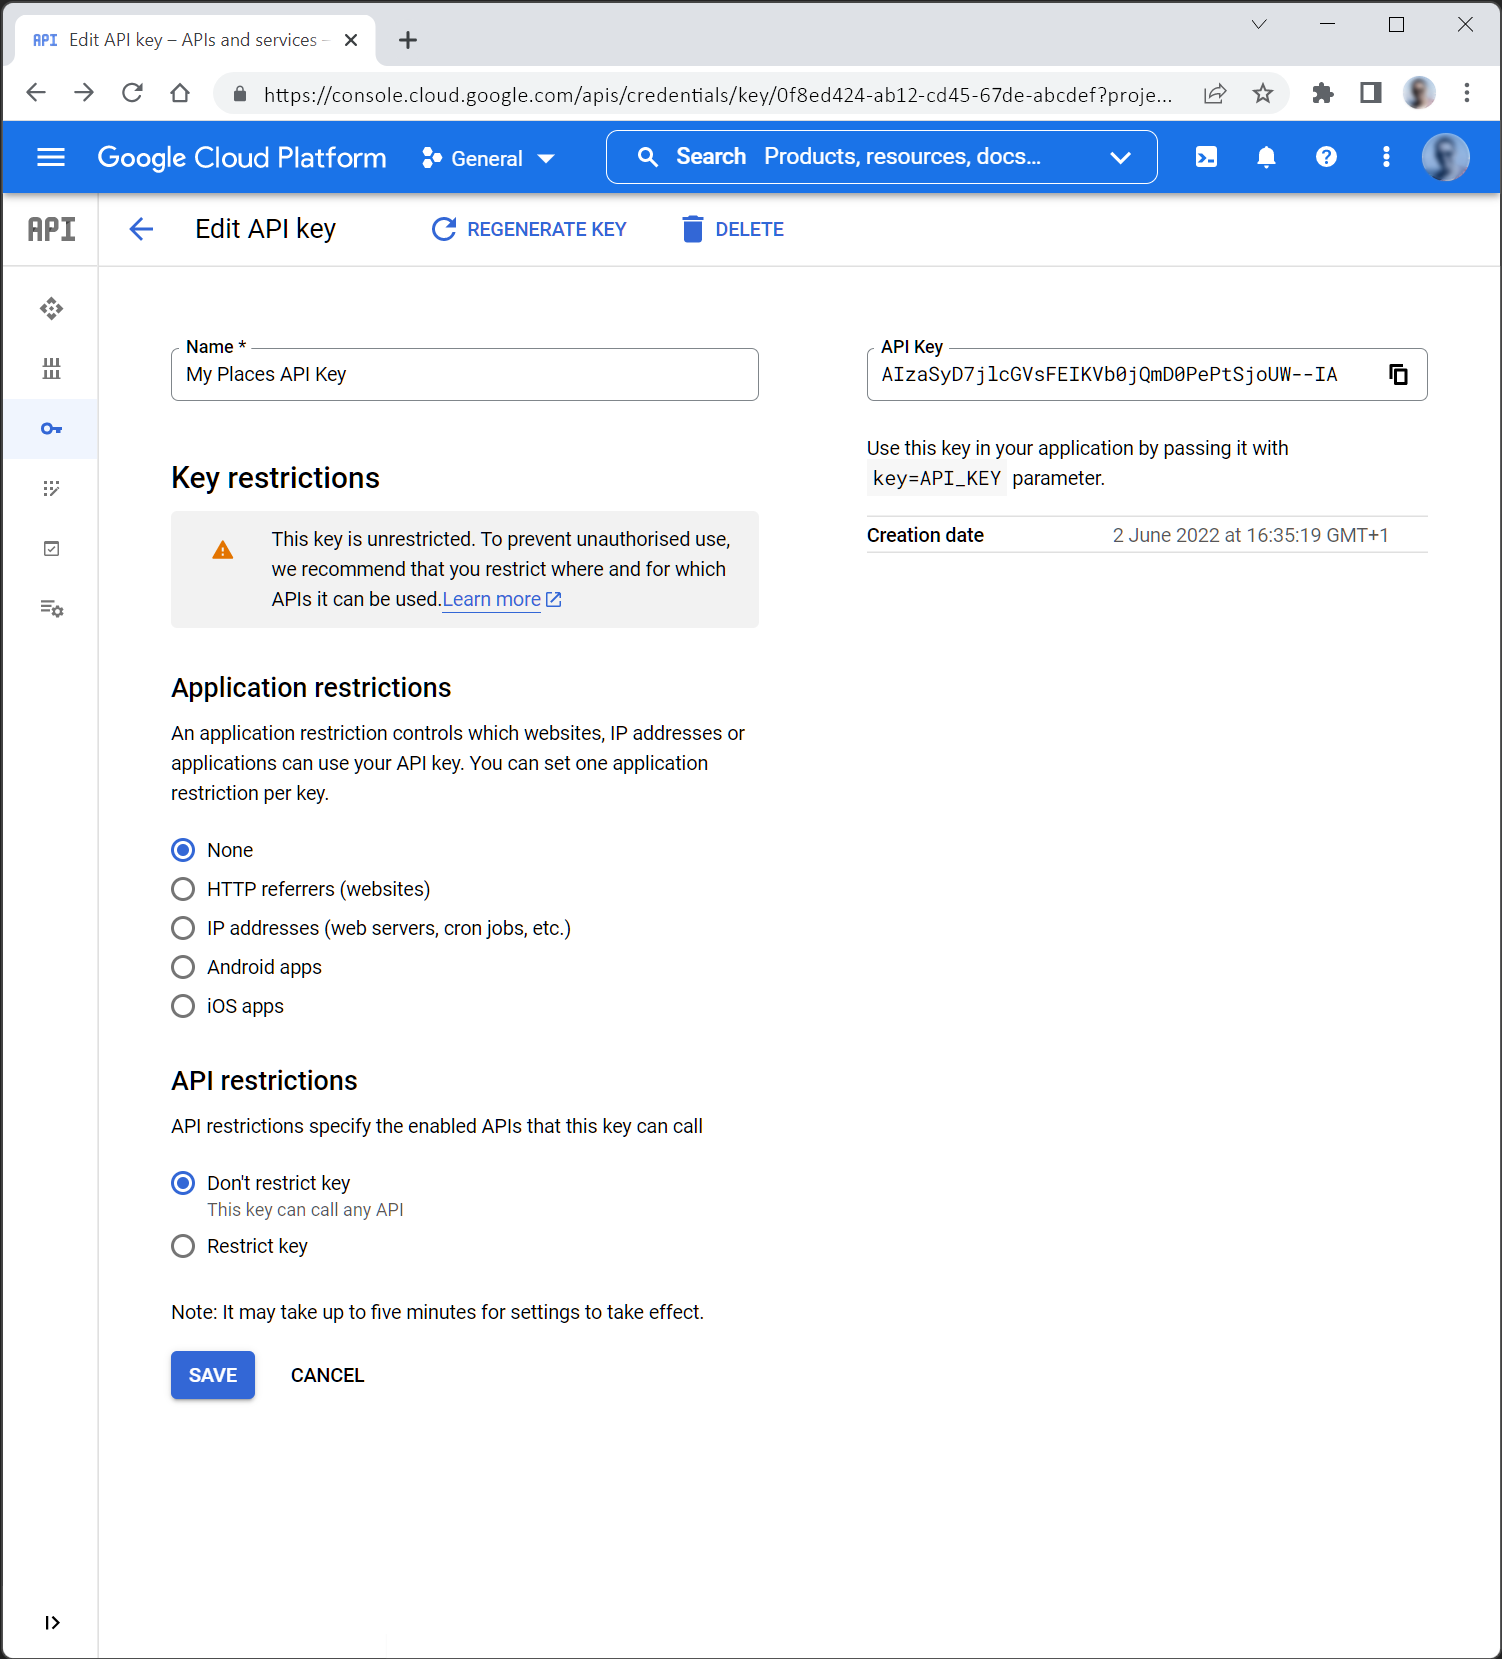Copy the API key to clipboard
The width and height of the screenshot is (1502, 1659).
point(1398,374)
